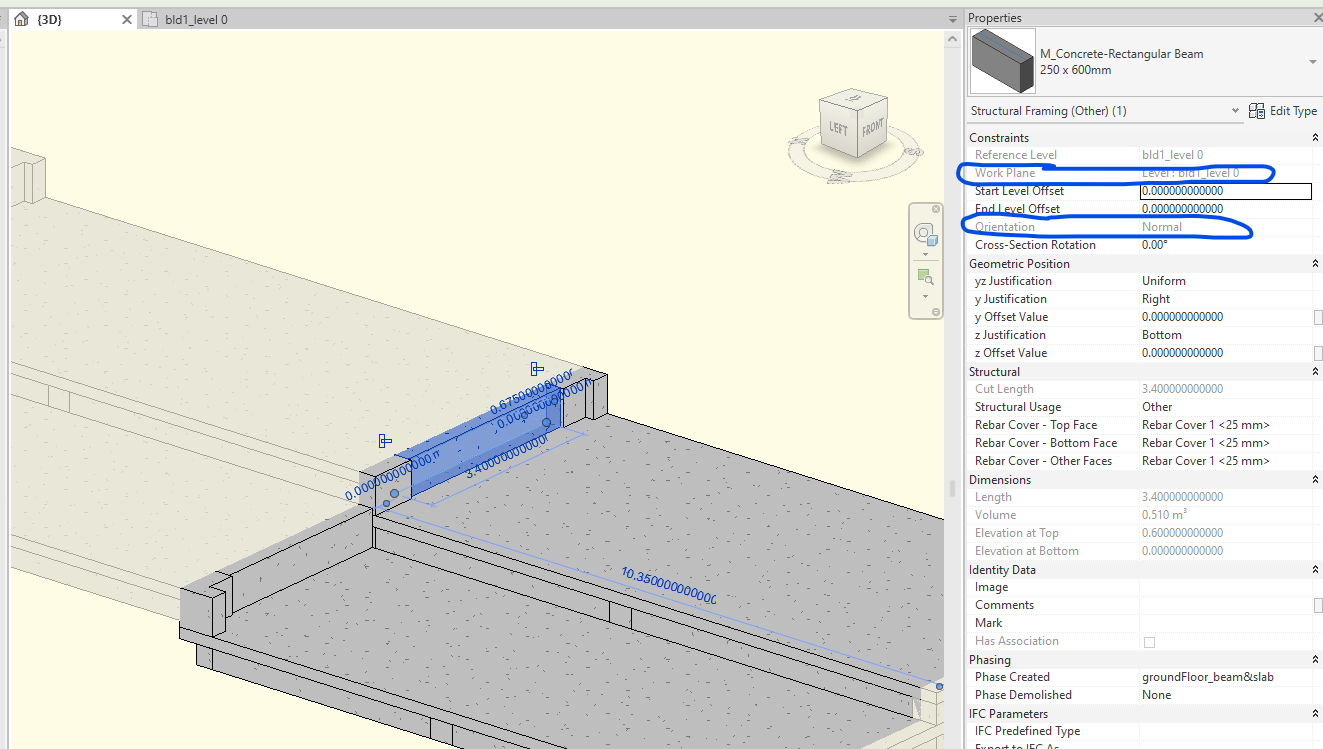Select the beam's left end drag grip
The height and width of the screenshot is (749, 1323).
tap(395, 494)
